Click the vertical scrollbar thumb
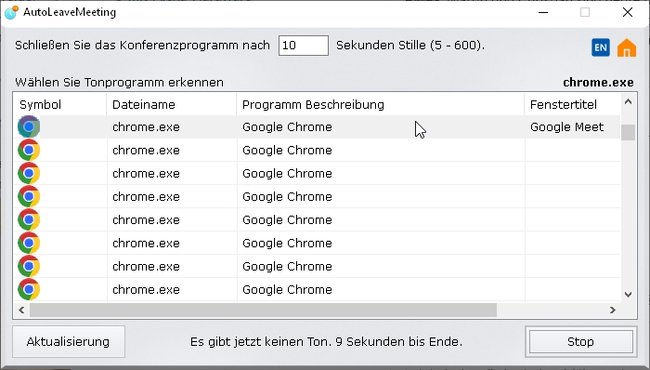 (628, 132)
